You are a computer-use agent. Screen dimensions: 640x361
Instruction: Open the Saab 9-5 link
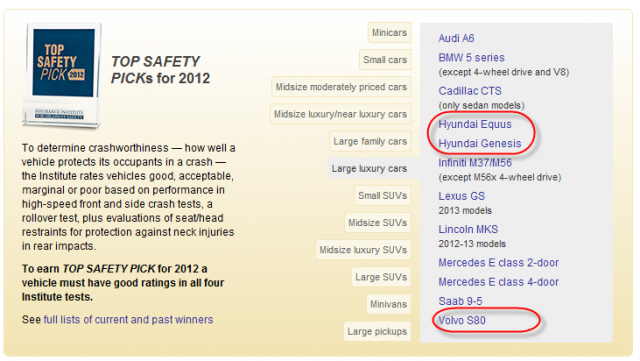460,301
